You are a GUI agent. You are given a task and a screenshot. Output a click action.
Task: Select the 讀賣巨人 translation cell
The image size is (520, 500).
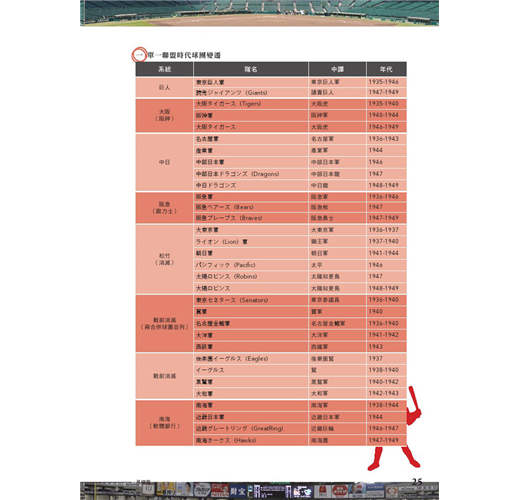click(337, 92)
